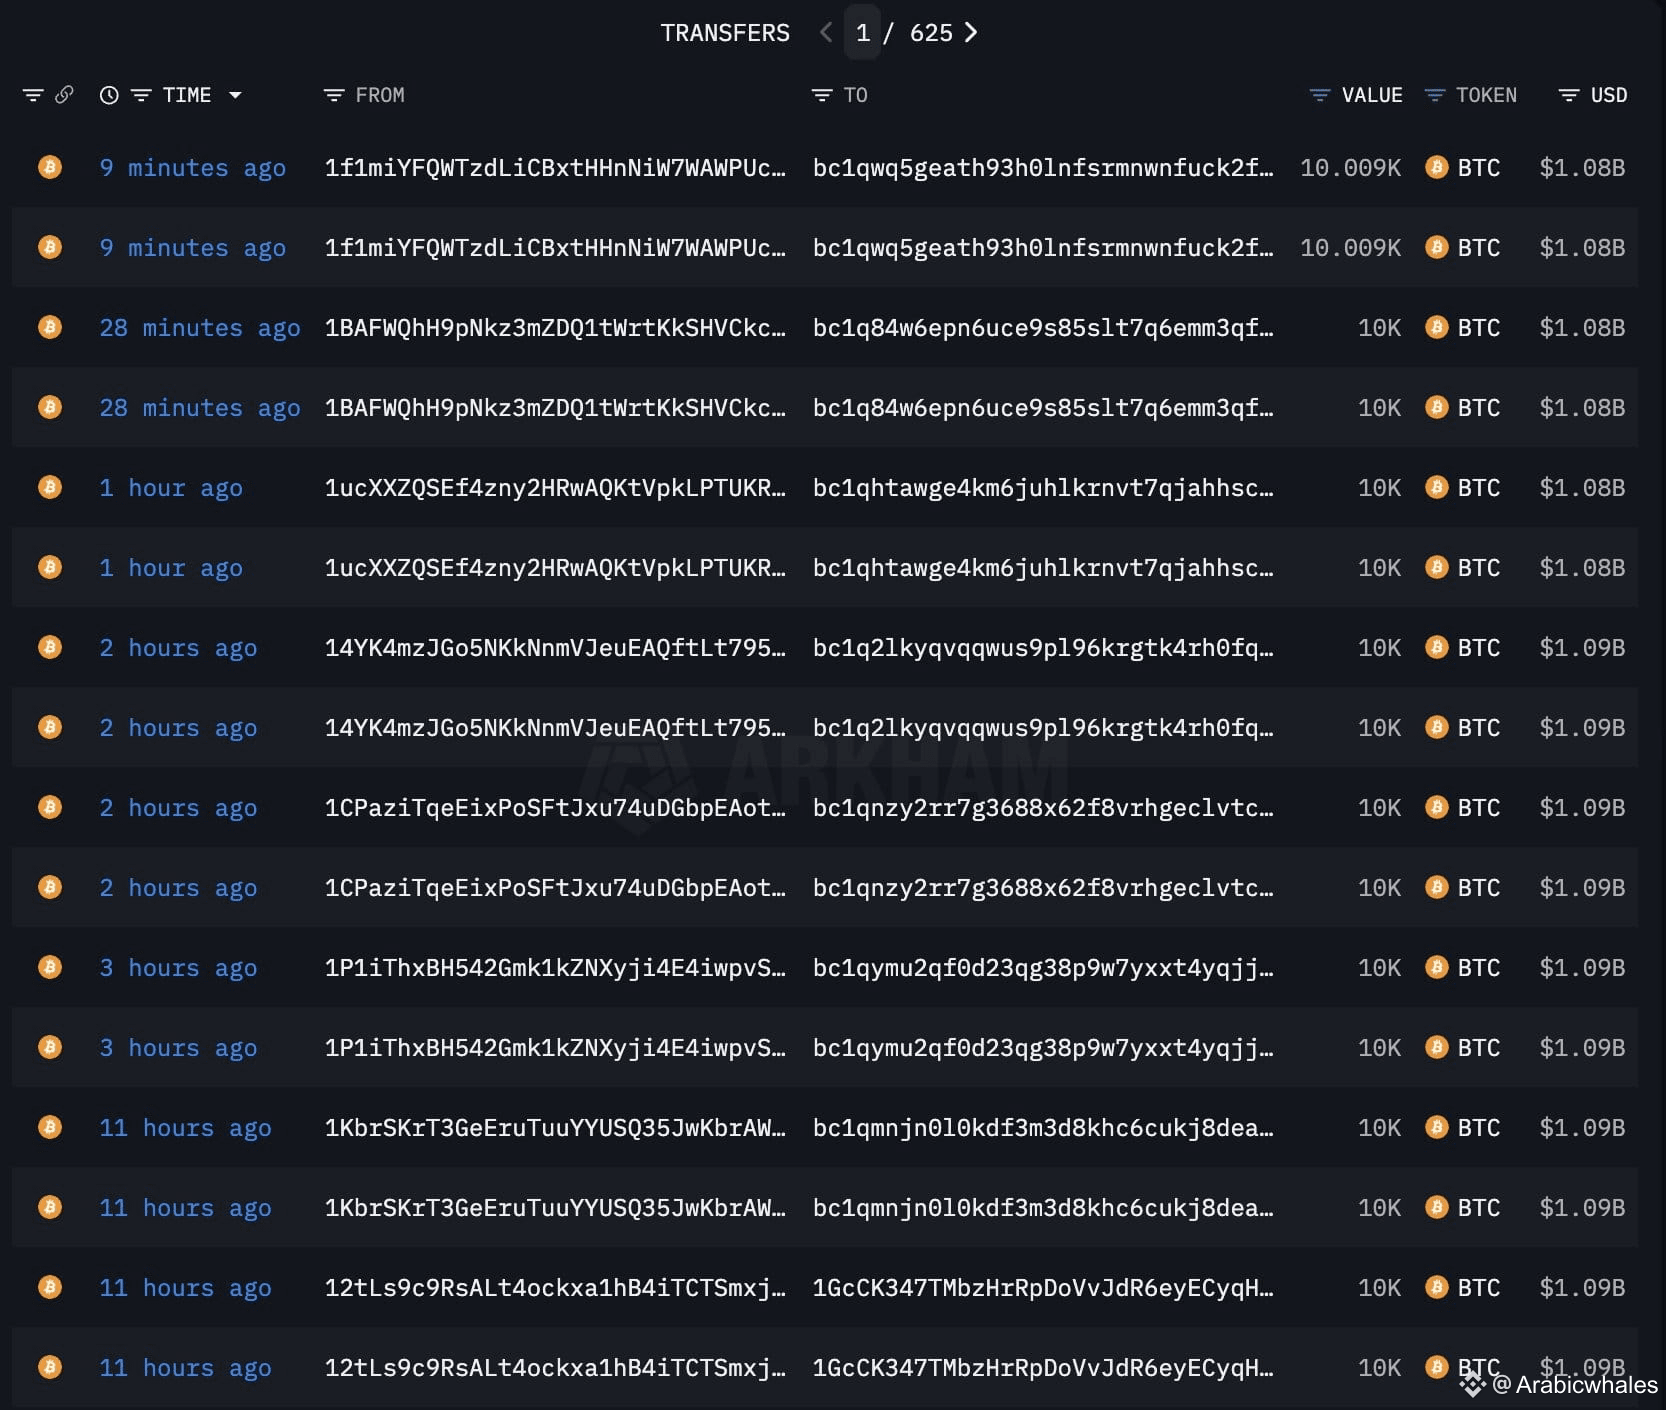Open the second "28 minutes ago" timestamp link
Viewport: 1666px width, 1410px height.
coord(200,408)
